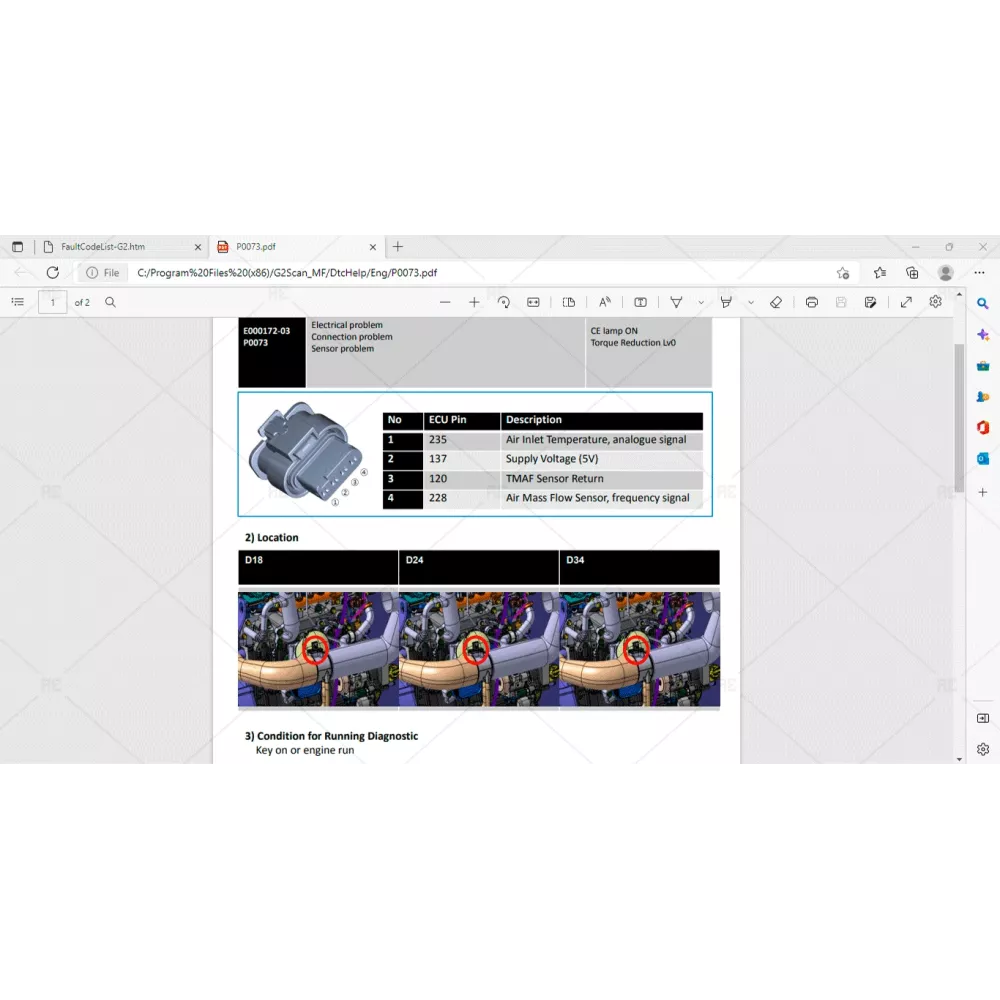
Task: Expand the Draw tool options dropdown
Action: click(x=700, y=302)
